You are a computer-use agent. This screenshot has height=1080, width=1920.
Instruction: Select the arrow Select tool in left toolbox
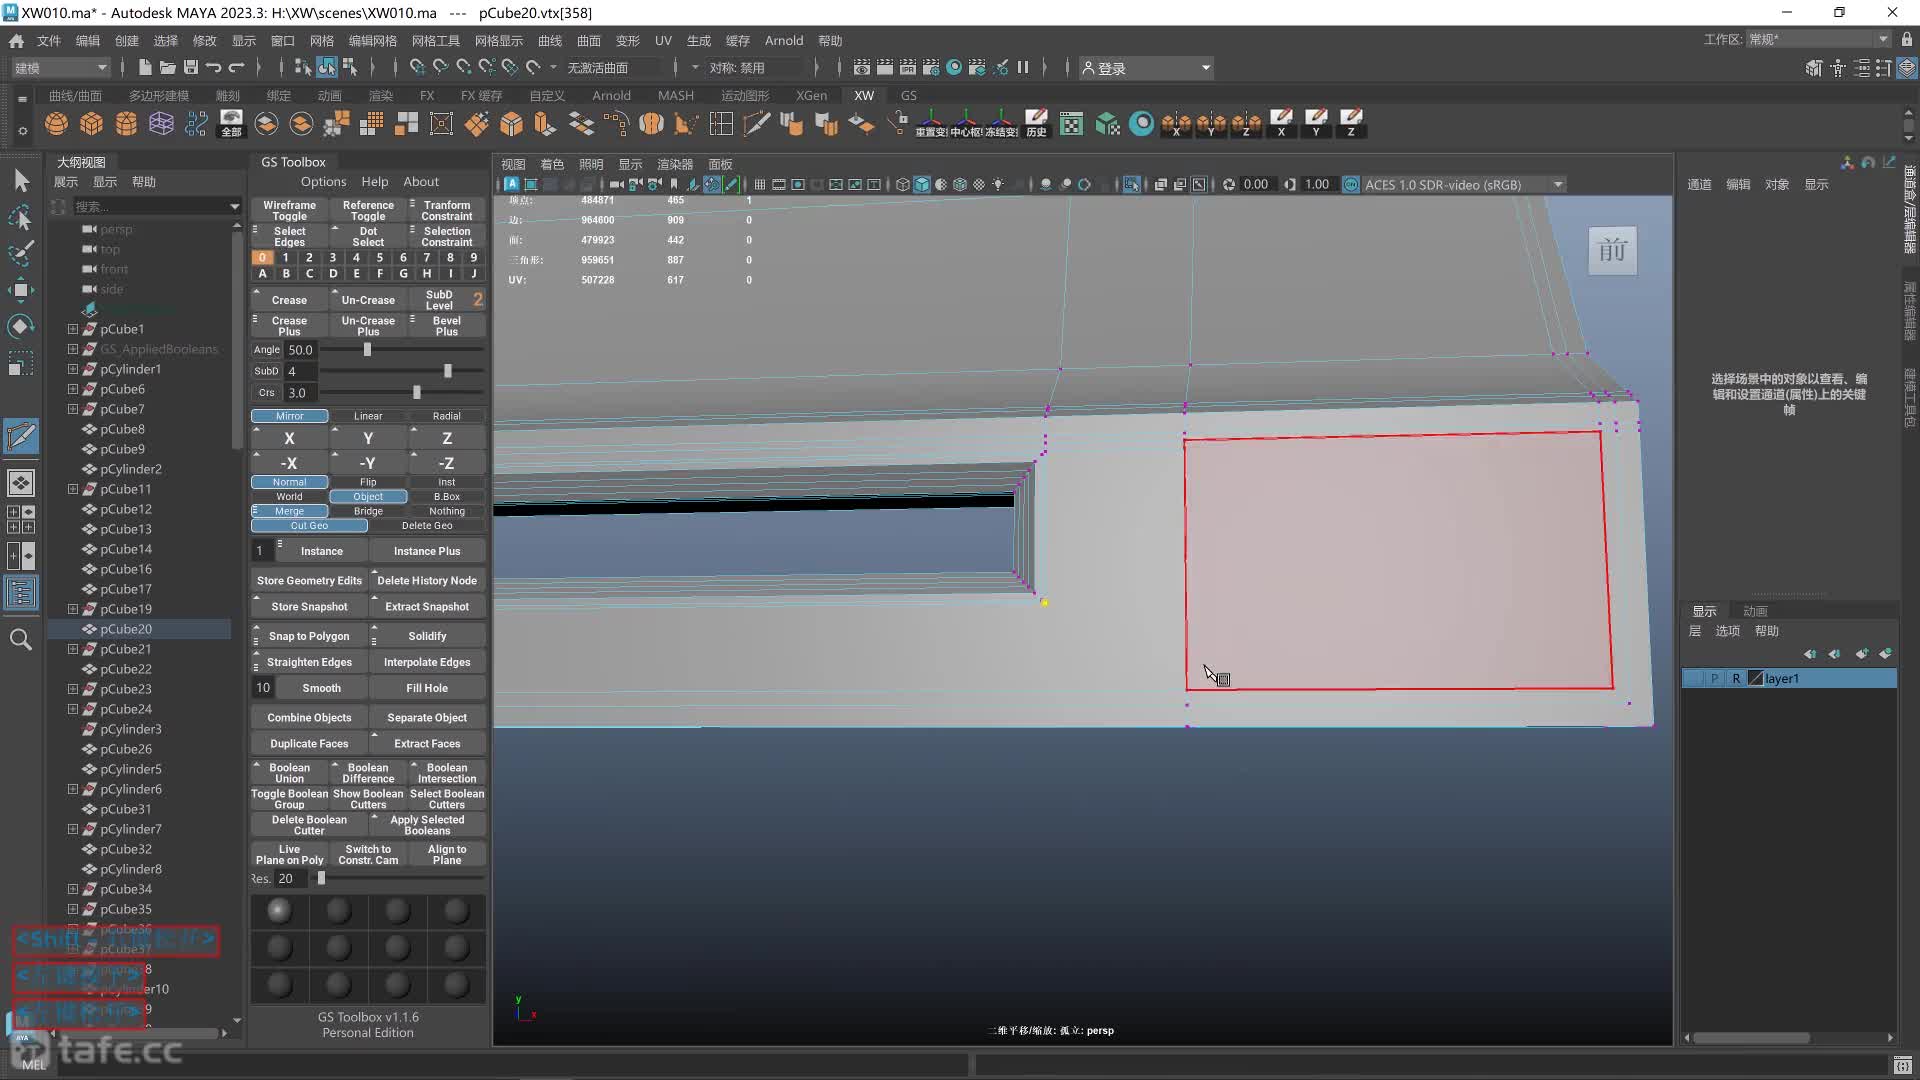[x=21, y=180]
